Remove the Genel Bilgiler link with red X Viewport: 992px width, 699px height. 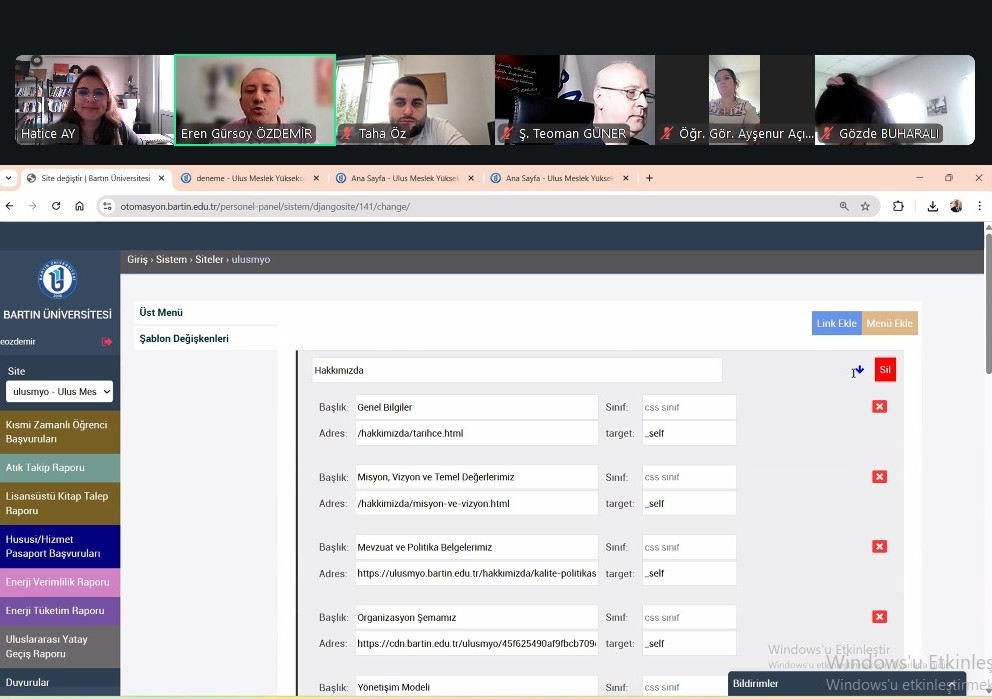click(879, 407)
